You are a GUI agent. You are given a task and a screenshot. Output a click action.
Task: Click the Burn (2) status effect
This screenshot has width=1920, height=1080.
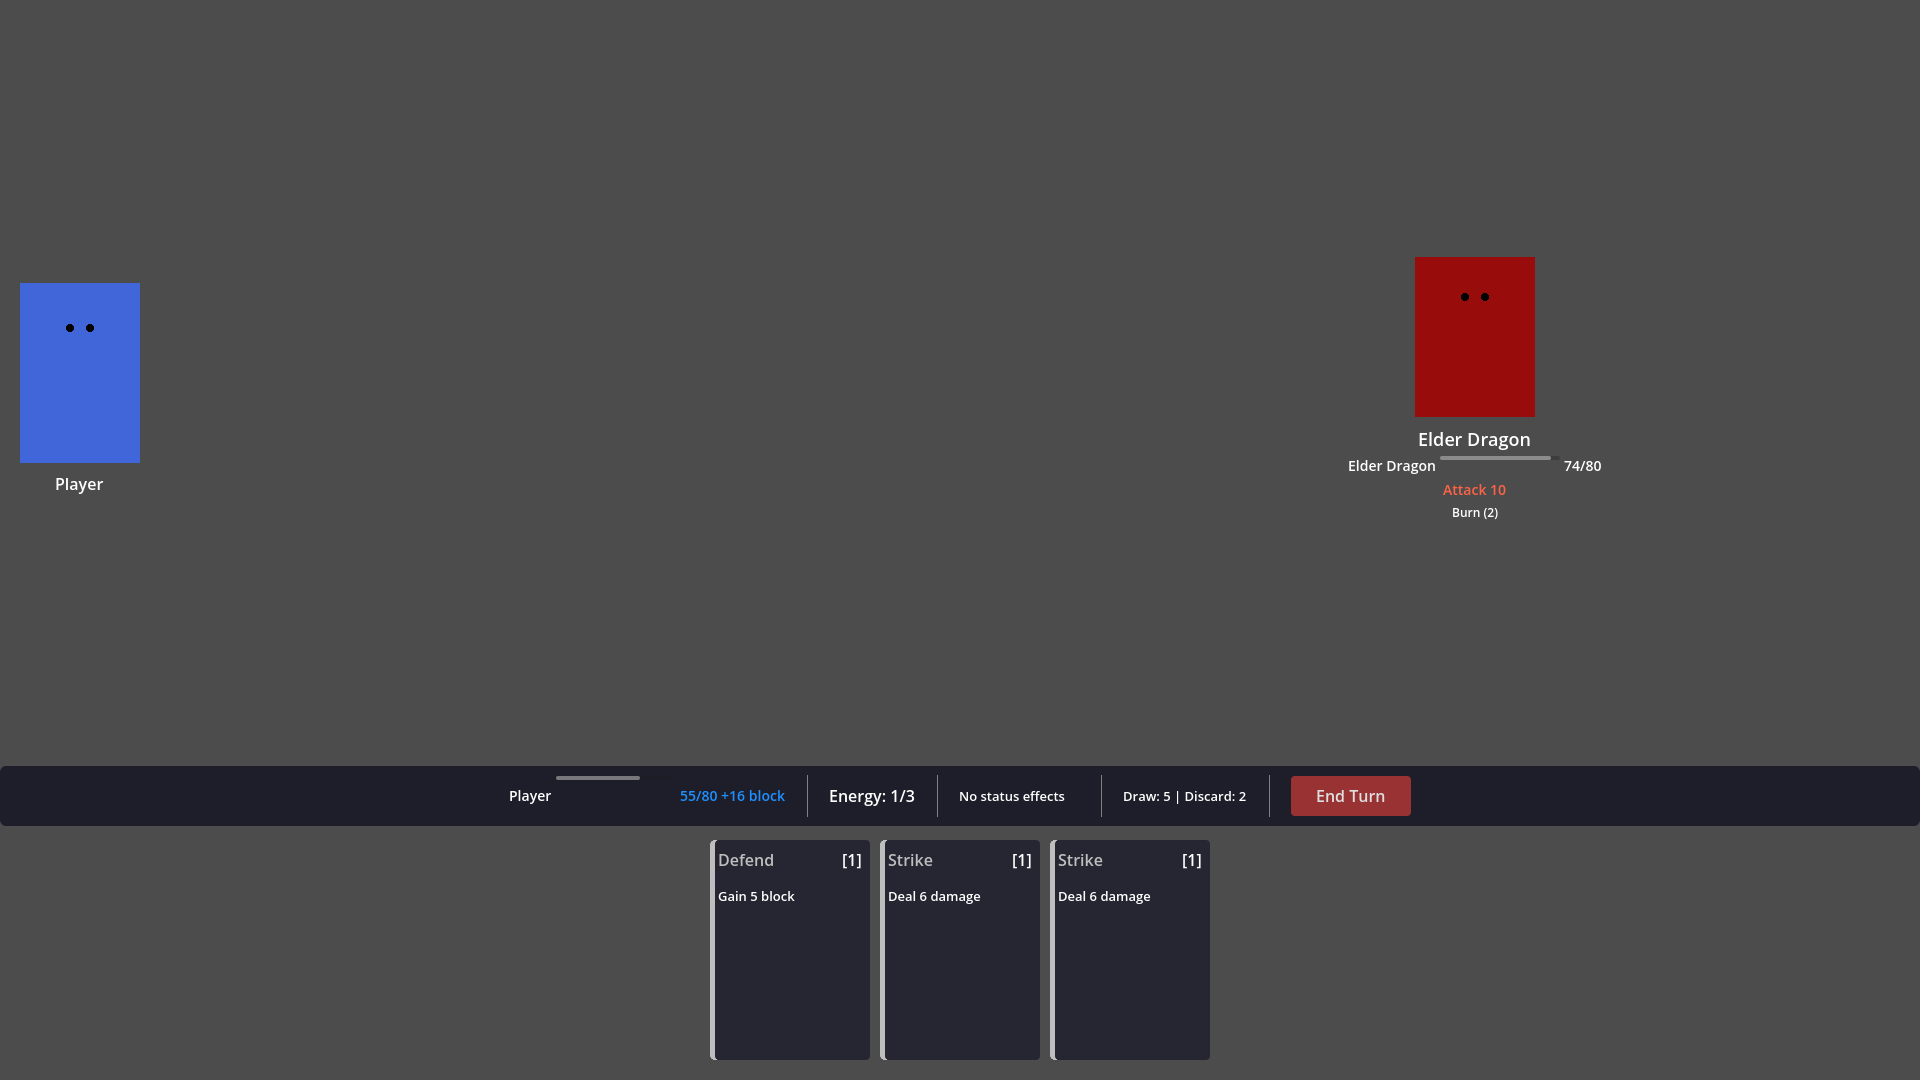pos(1474,512)
